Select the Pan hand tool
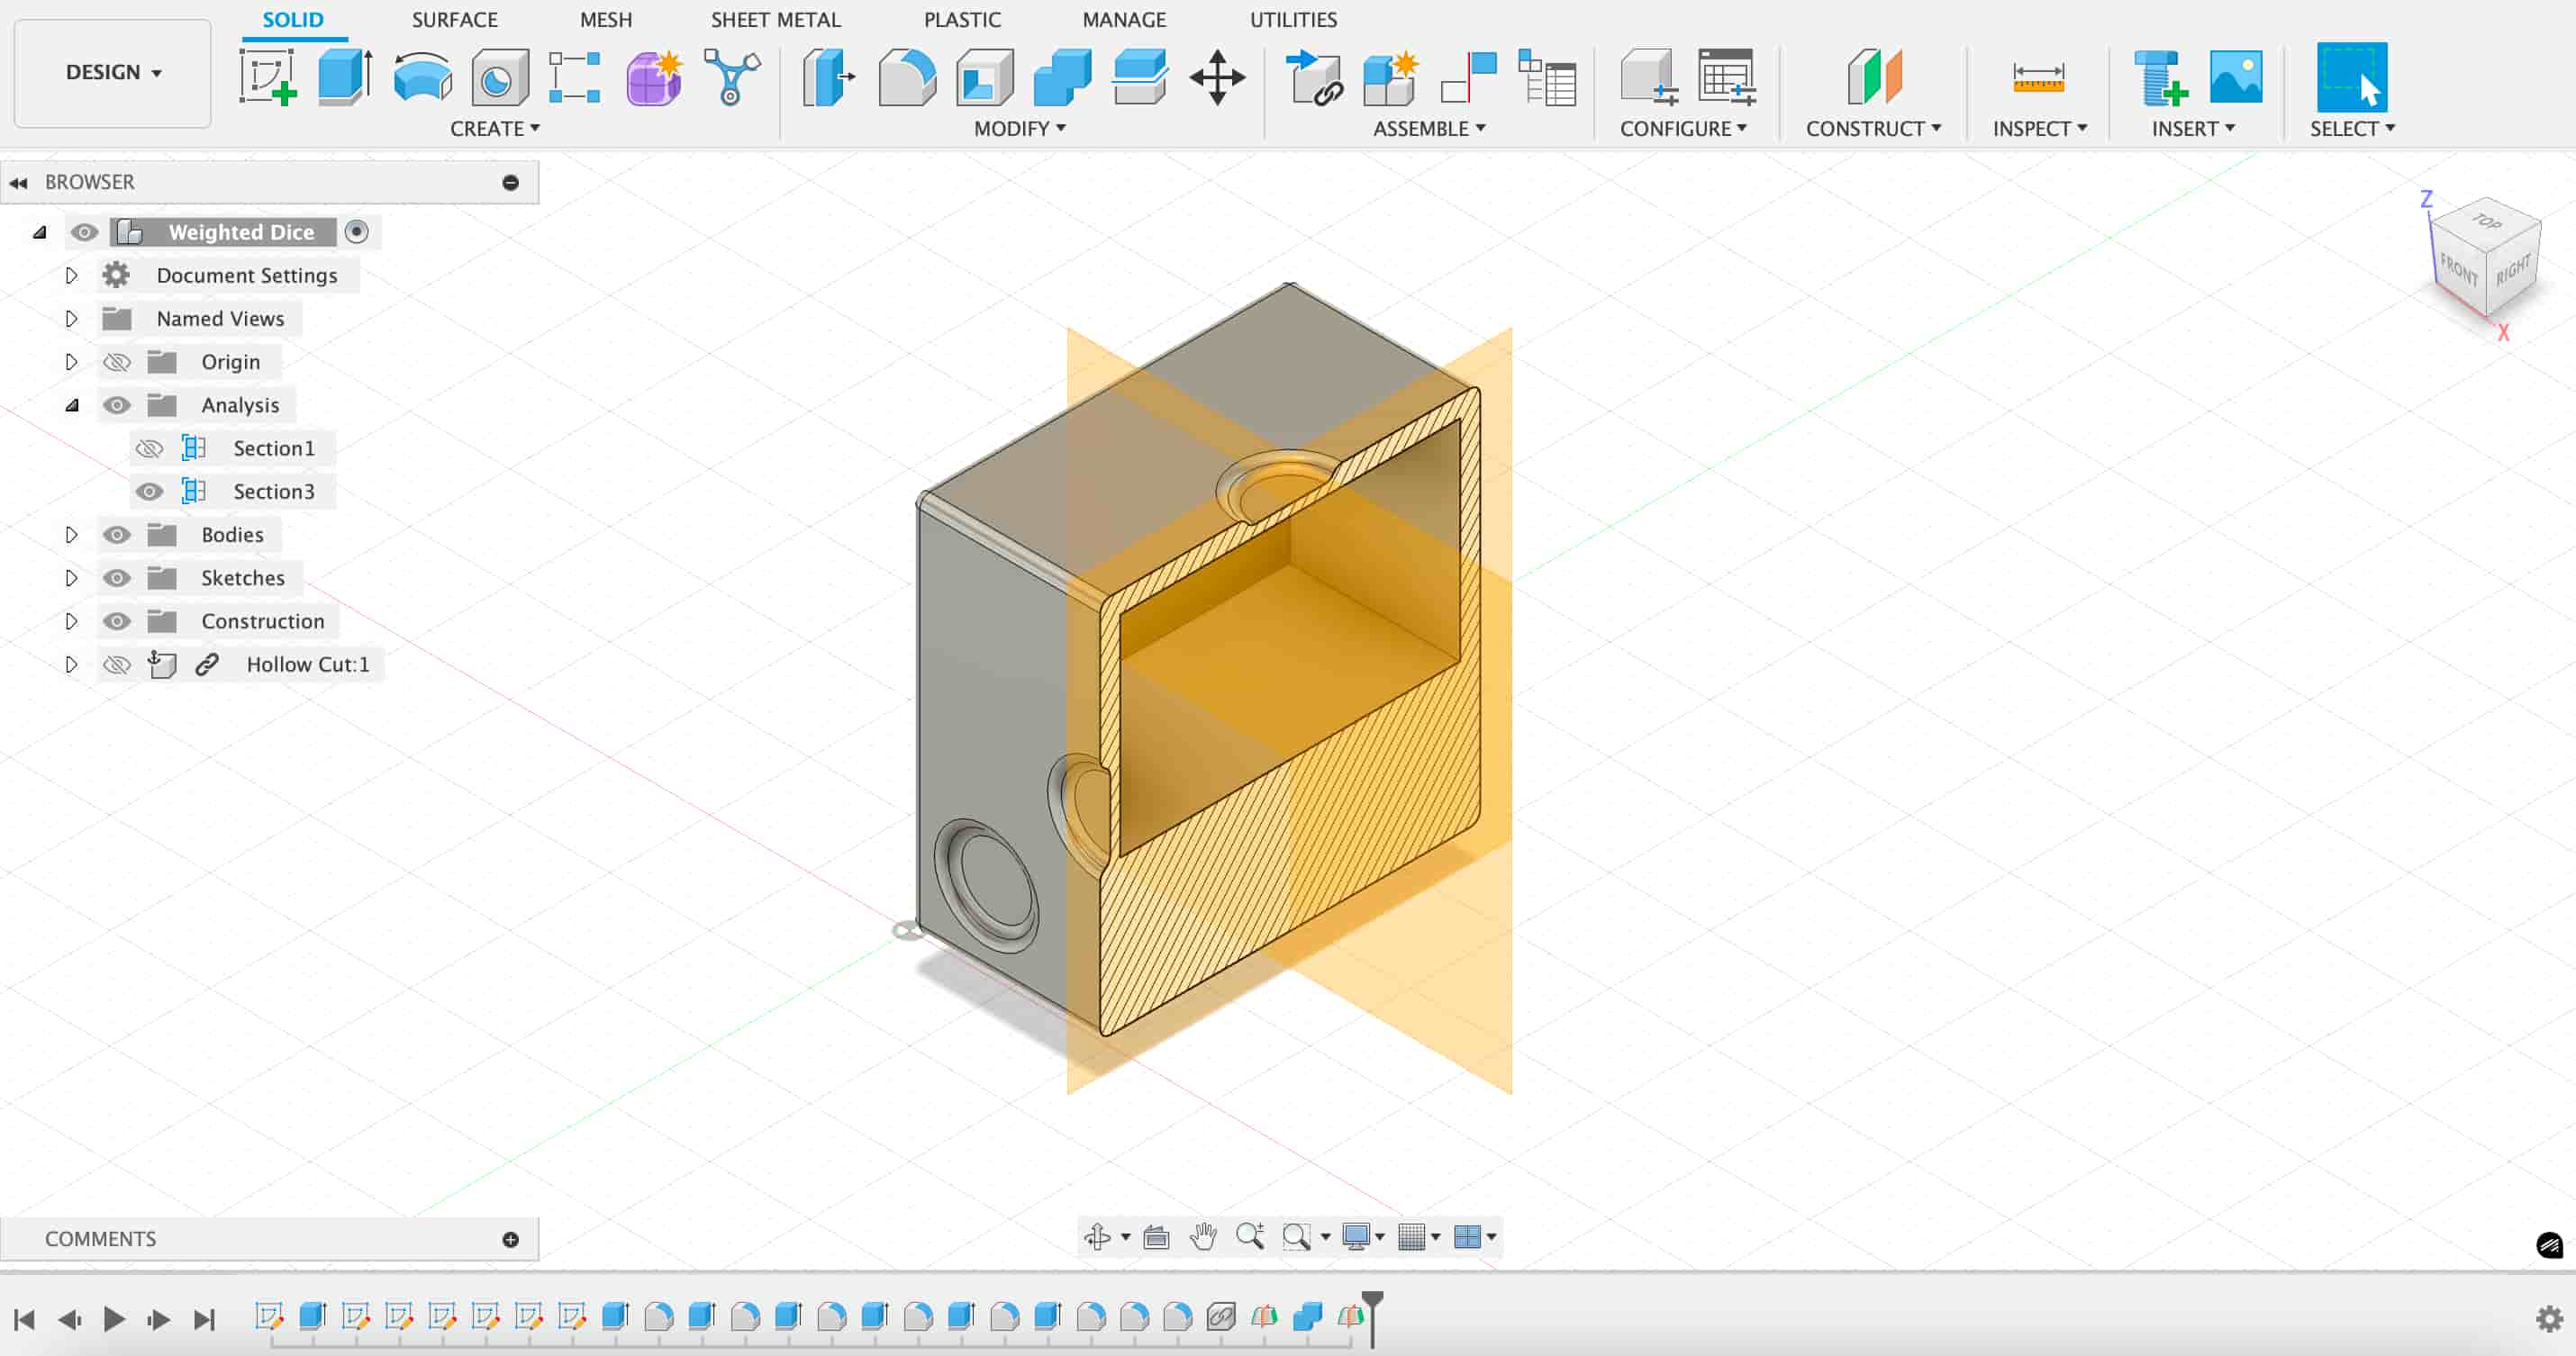The image size is (2576, 1356). tap(1202, 1237)
